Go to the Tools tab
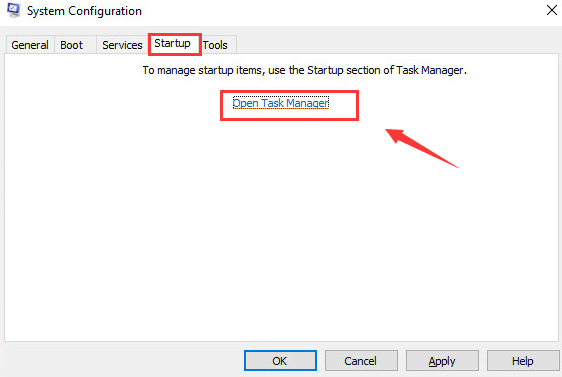This screenshot has height=377, width=562. 215,45
